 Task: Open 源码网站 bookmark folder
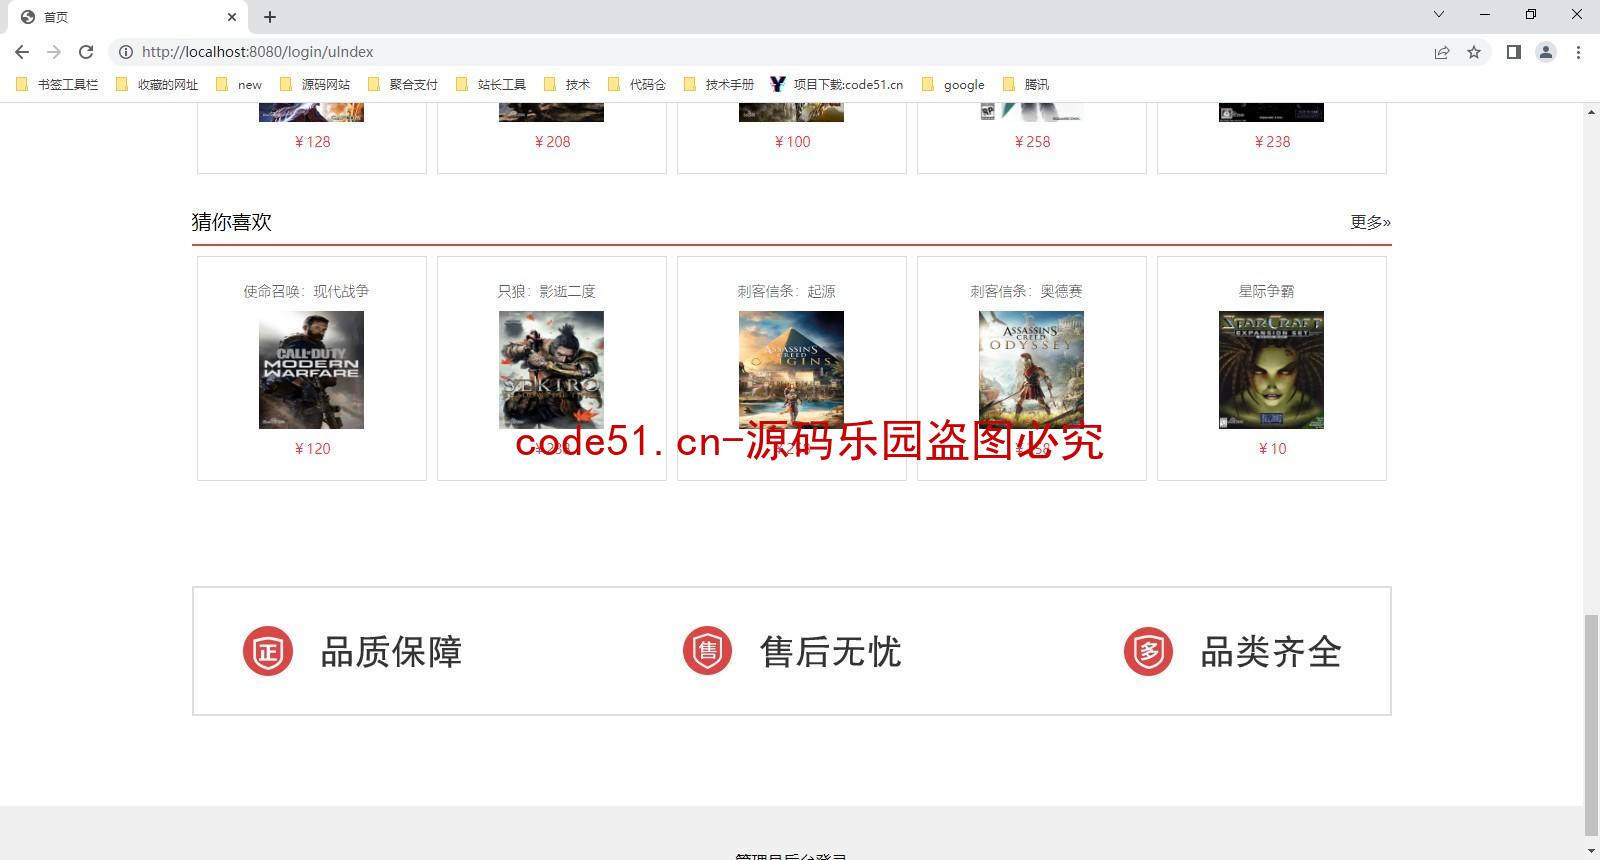(316, 85)
